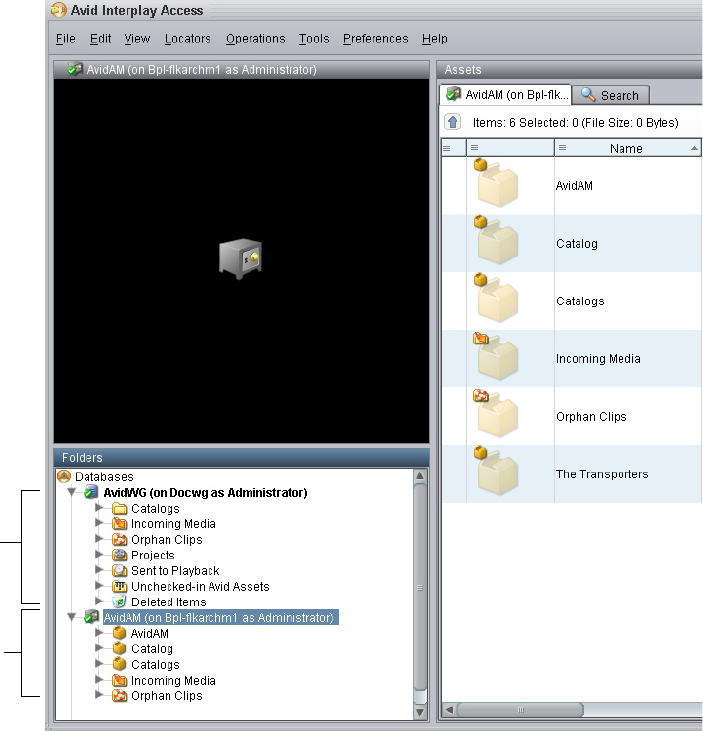Click the Catalogs folder icon in Assets list

(x=496, y=298)
